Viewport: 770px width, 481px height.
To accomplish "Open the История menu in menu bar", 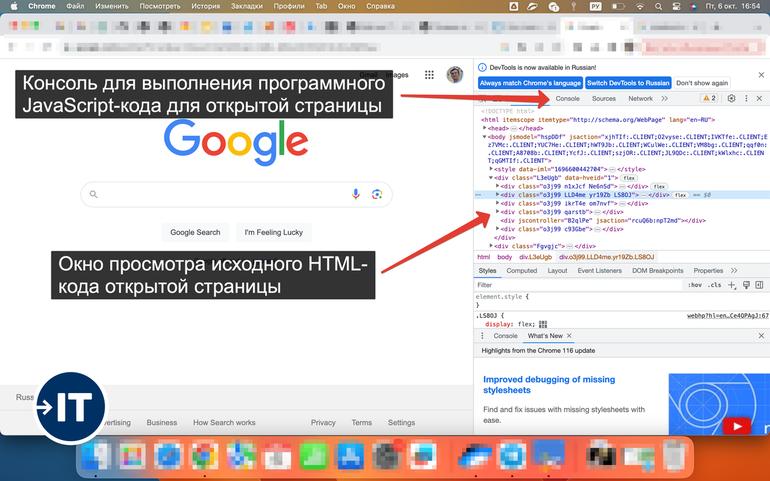I will 205,6.
